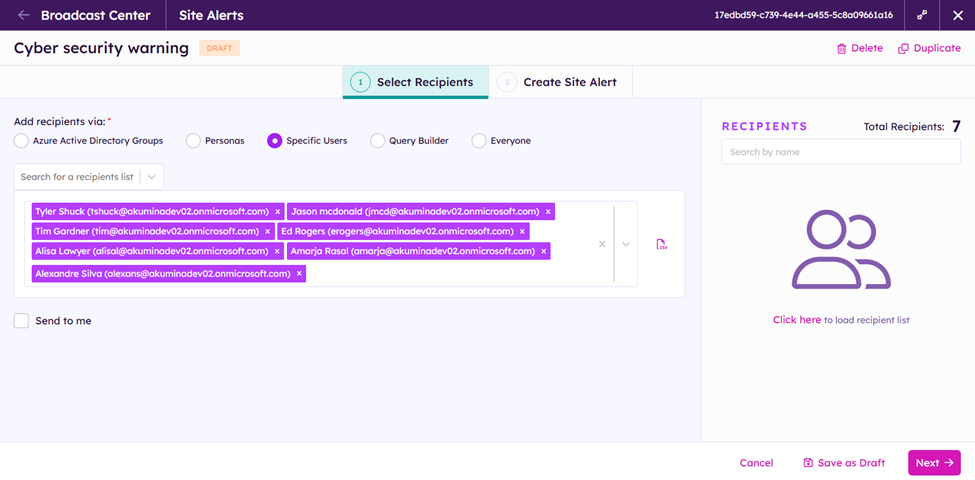
Task: Click the 'Click here' load recipients link
Action: (x=796, y=320)
